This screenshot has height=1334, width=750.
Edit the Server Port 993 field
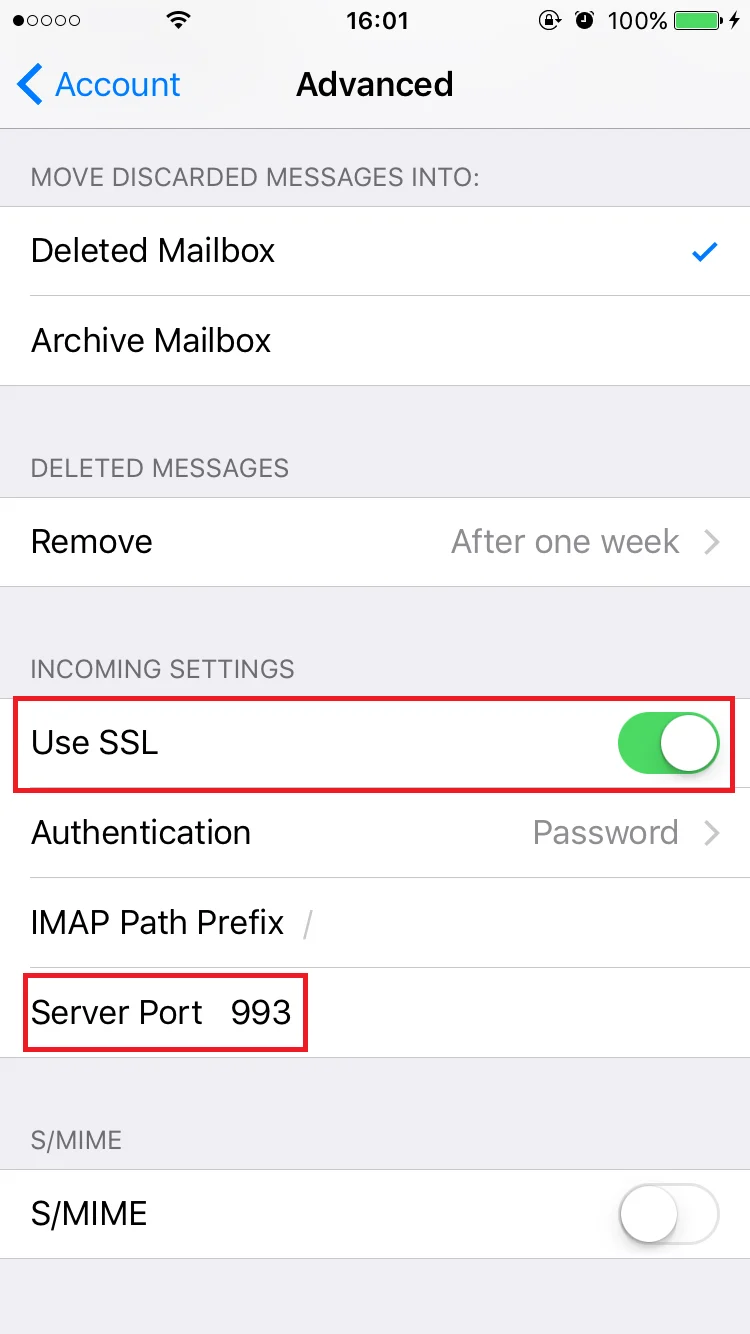[375, 1013]
